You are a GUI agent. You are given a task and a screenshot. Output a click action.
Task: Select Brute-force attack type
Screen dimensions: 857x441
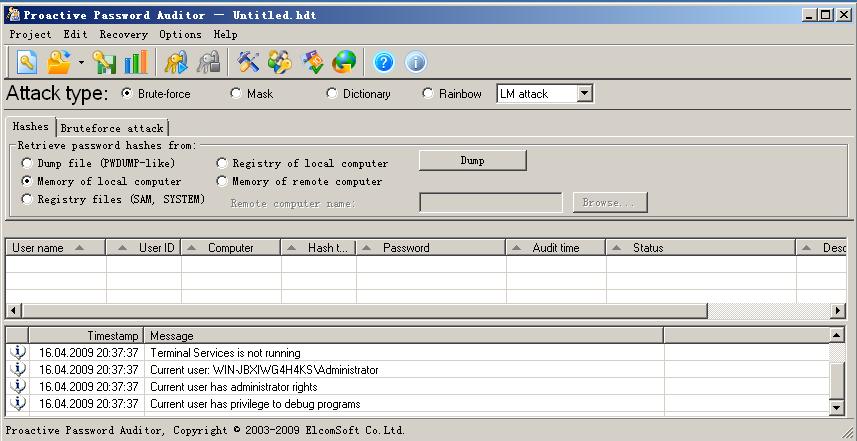[156, 94]
